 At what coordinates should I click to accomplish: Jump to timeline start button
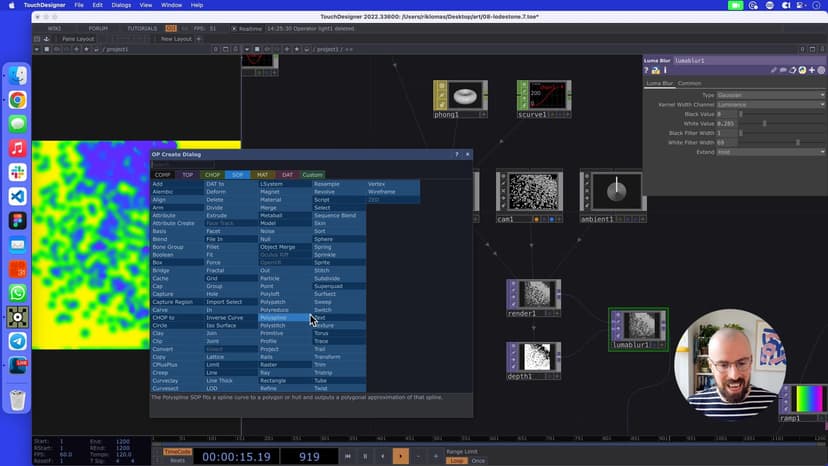[x=347, y=456]
